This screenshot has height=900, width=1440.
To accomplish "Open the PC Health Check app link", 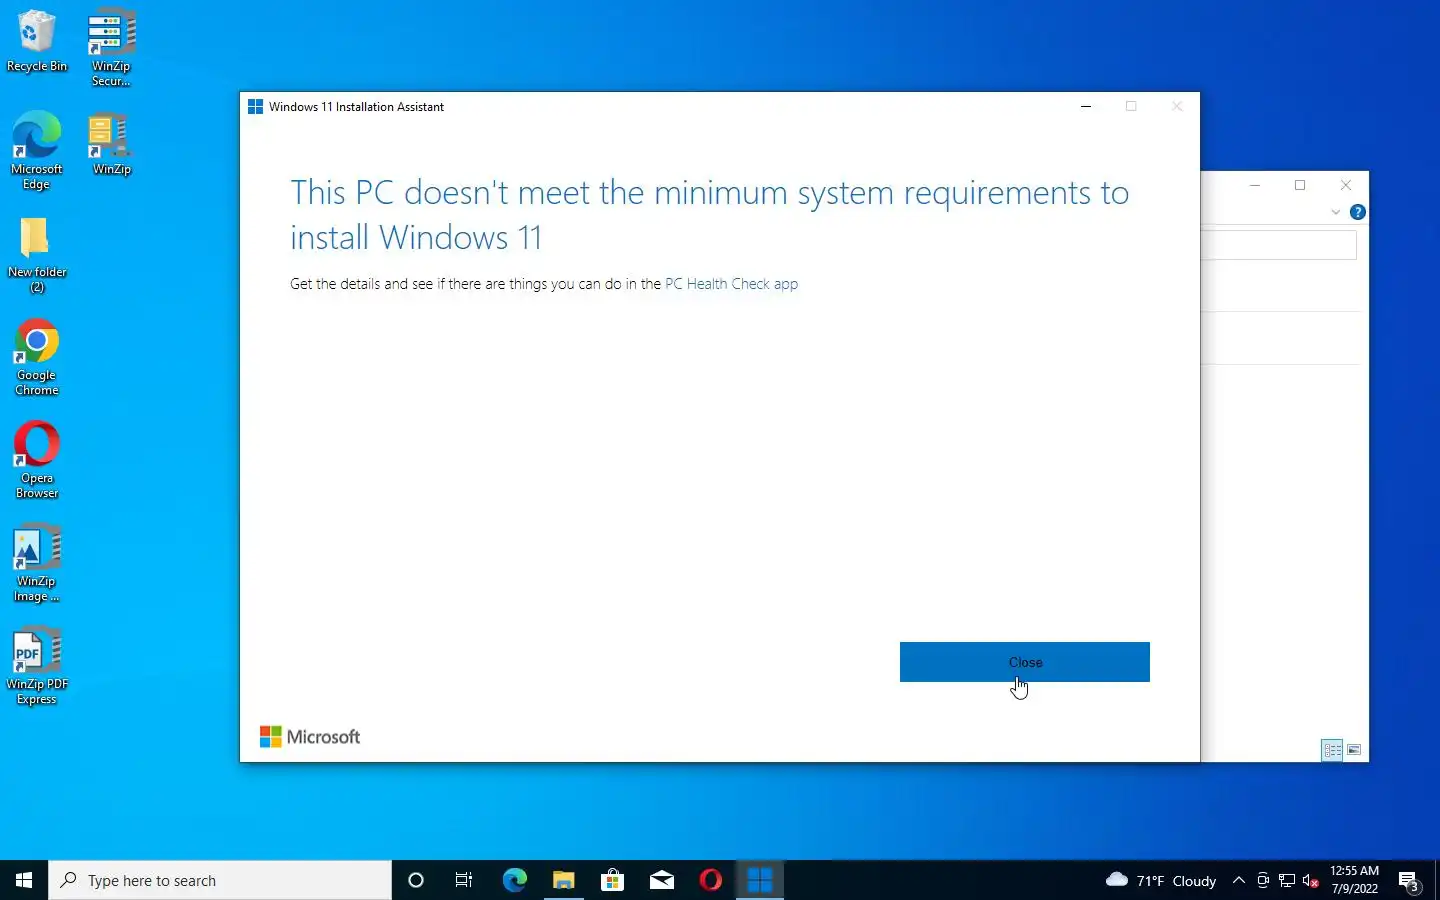I will tap(731, 284).
